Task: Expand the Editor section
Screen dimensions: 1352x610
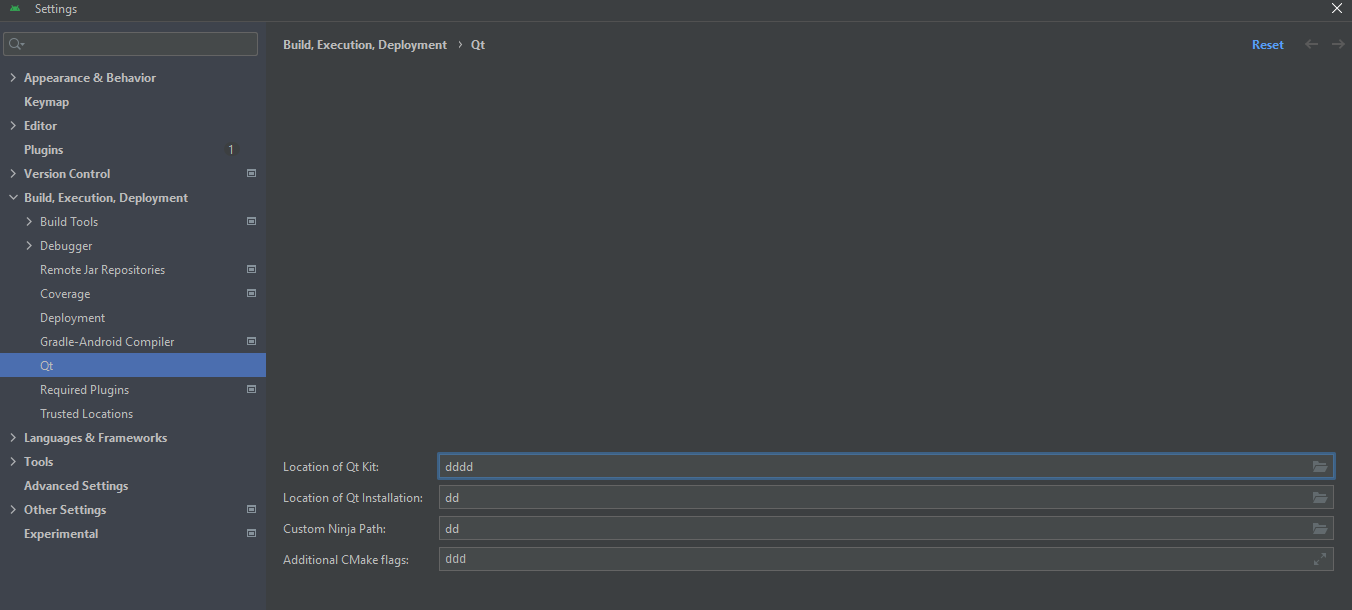Action: (13, 126)
